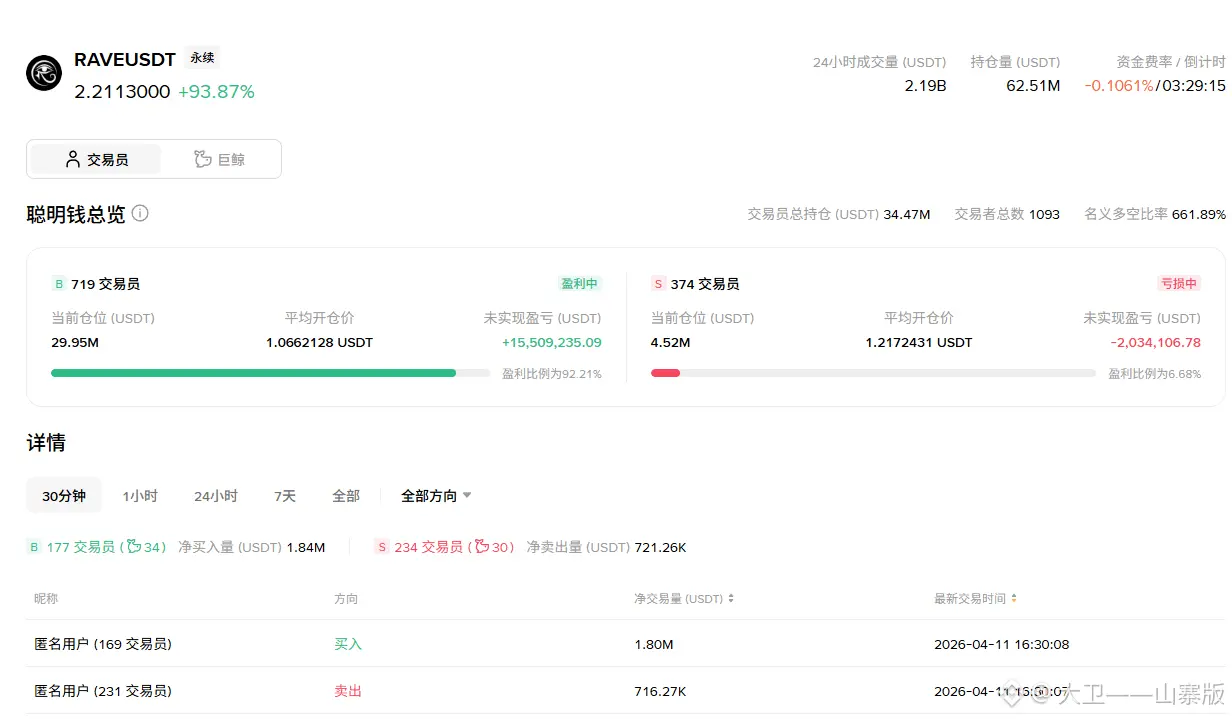
Task: Click the whale icon next to 30
Action: (482, 547)
